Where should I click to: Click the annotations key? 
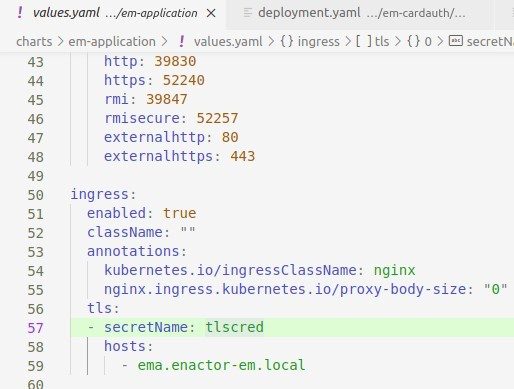coord(133,251)
